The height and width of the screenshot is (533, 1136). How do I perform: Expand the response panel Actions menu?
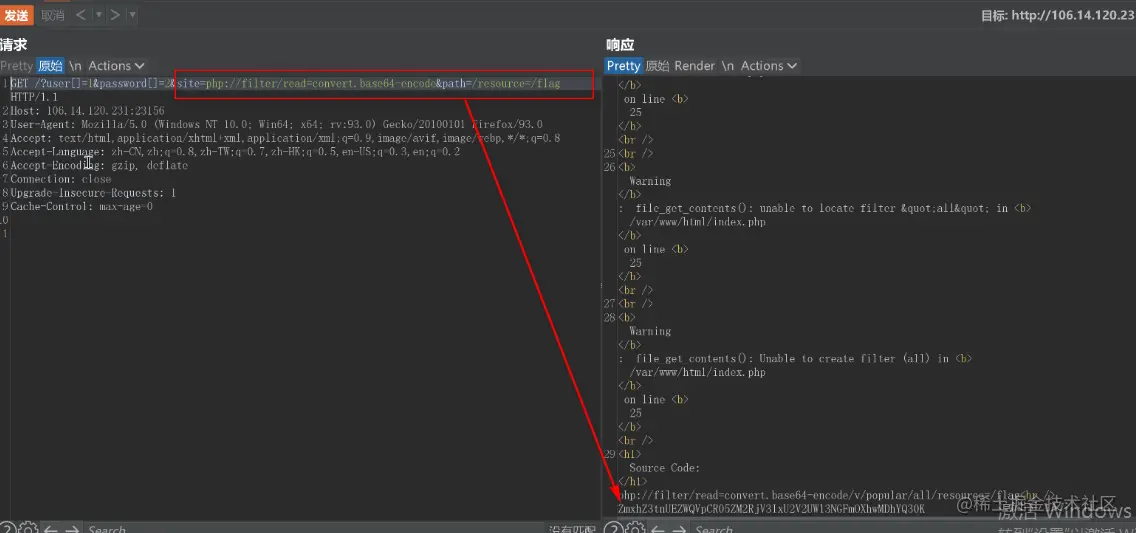(x=769, y=66)
